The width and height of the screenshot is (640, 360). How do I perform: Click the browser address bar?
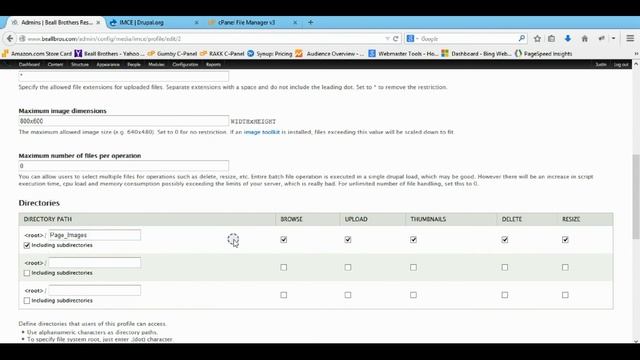coord(204,39)
